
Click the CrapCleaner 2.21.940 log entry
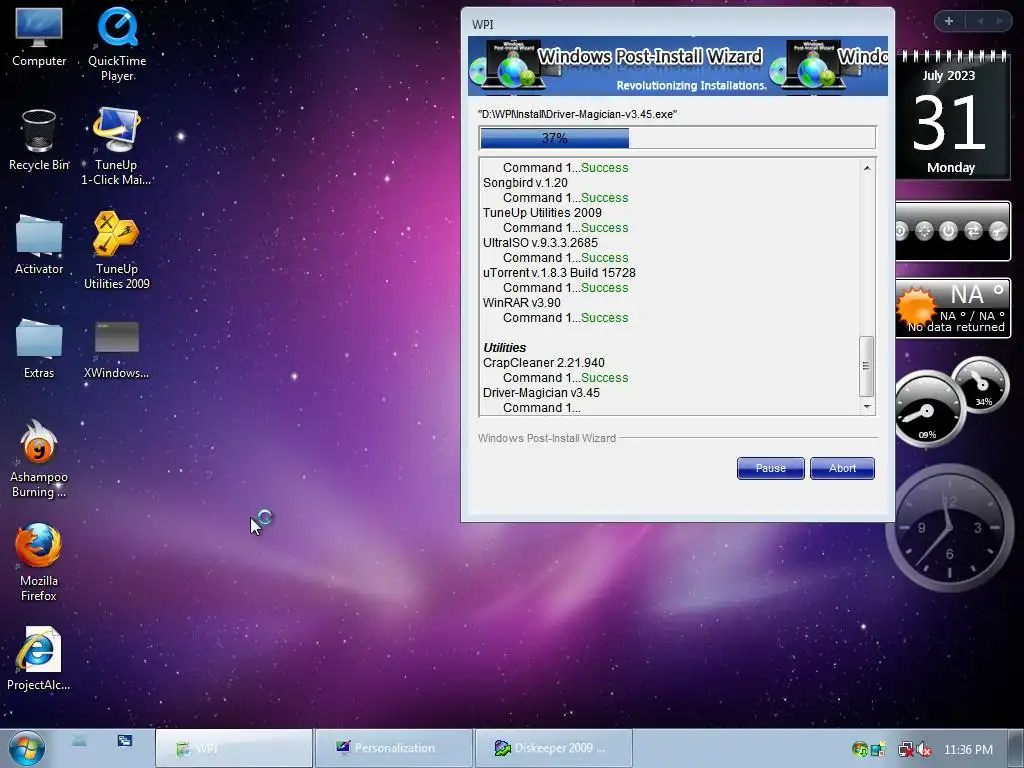(543, 363)
